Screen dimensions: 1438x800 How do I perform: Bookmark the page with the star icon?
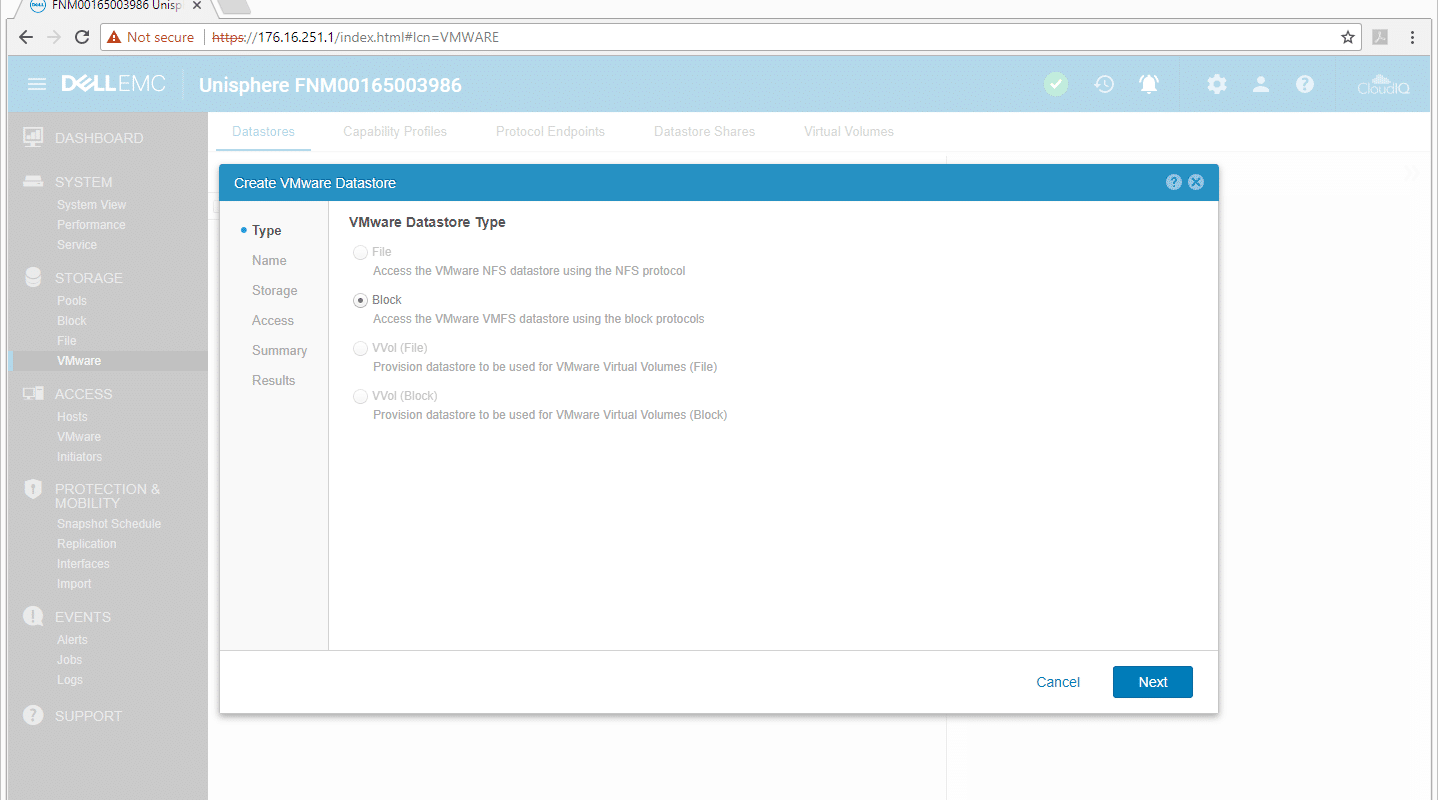pos(1348,37)
